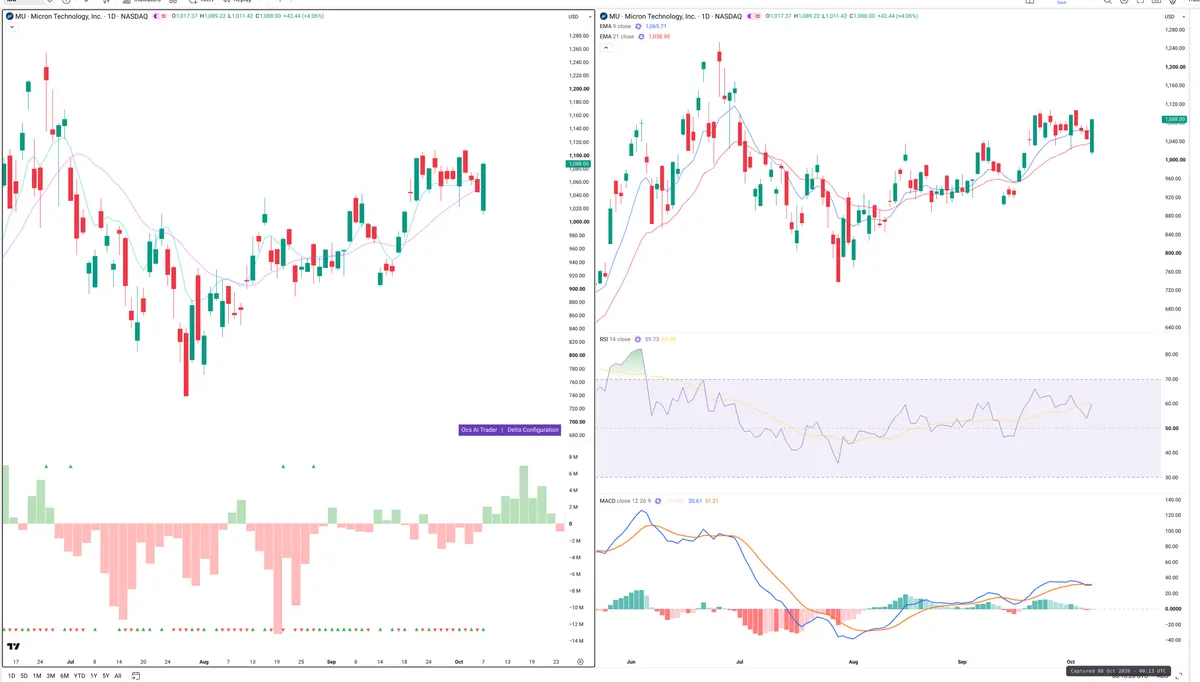
Task: Click the 70.00 level on RSI scale
Action: pyautogui.click(x=1169, y=379)
